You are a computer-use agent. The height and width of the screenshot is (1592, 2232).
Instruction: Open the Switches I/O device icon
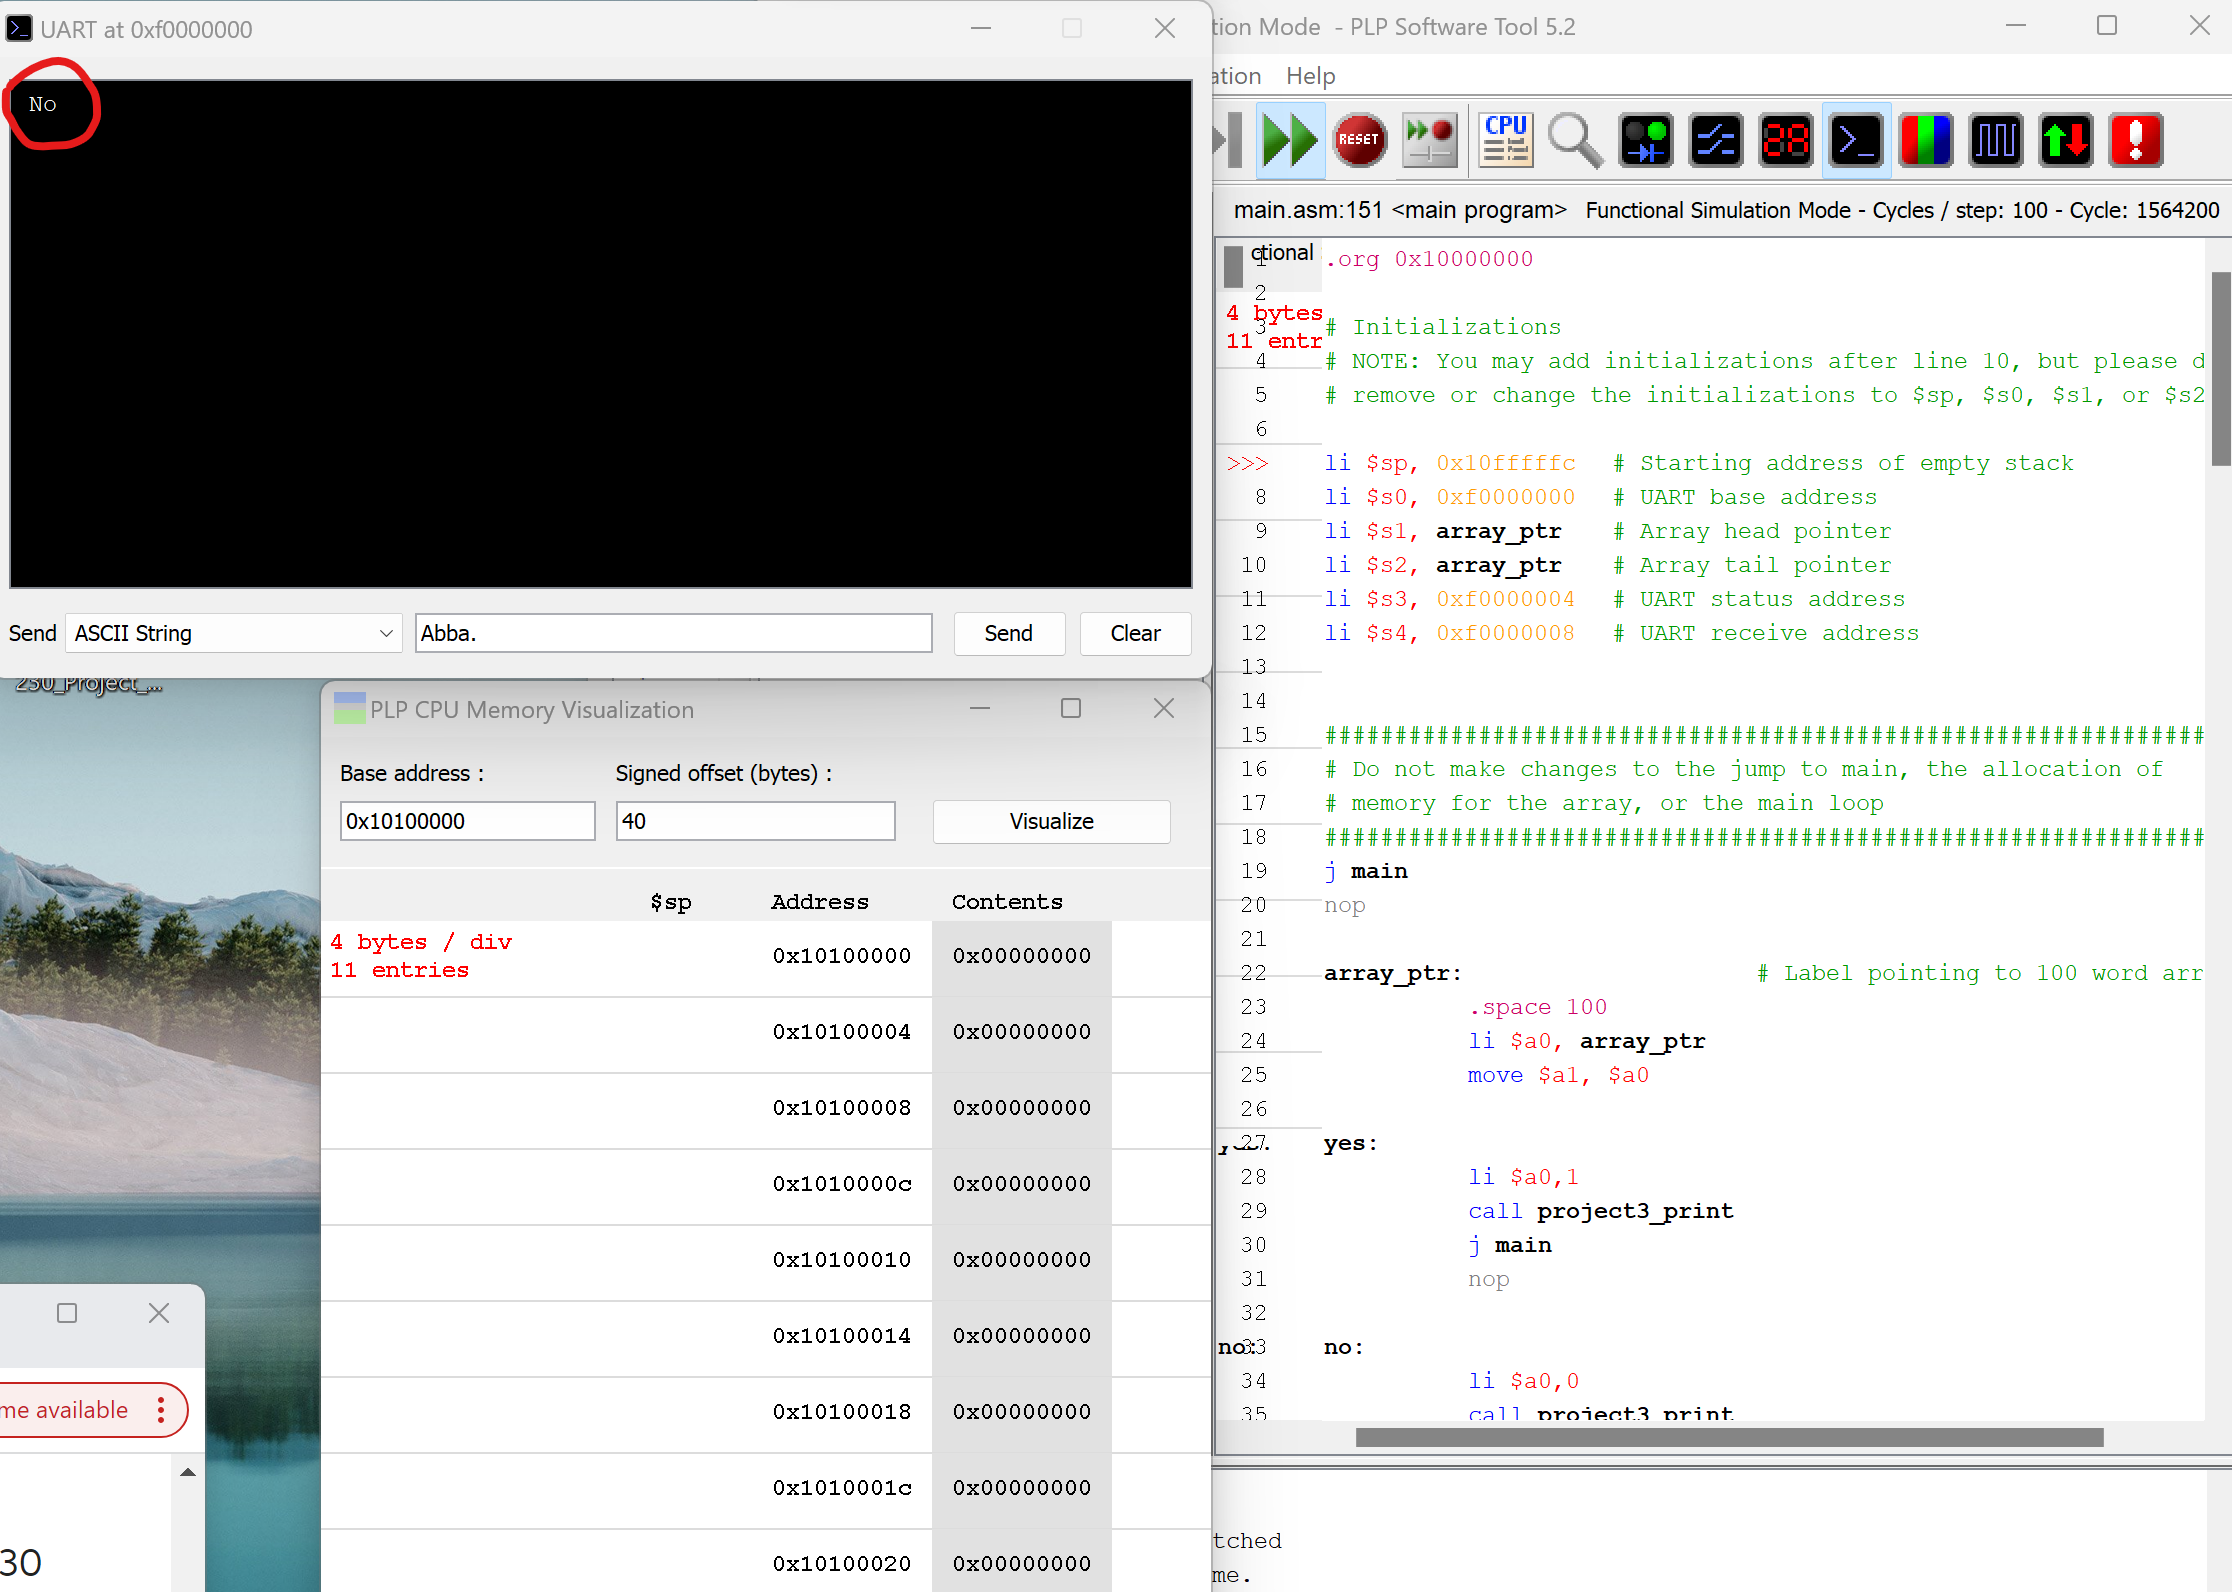tap(1716, 140)
